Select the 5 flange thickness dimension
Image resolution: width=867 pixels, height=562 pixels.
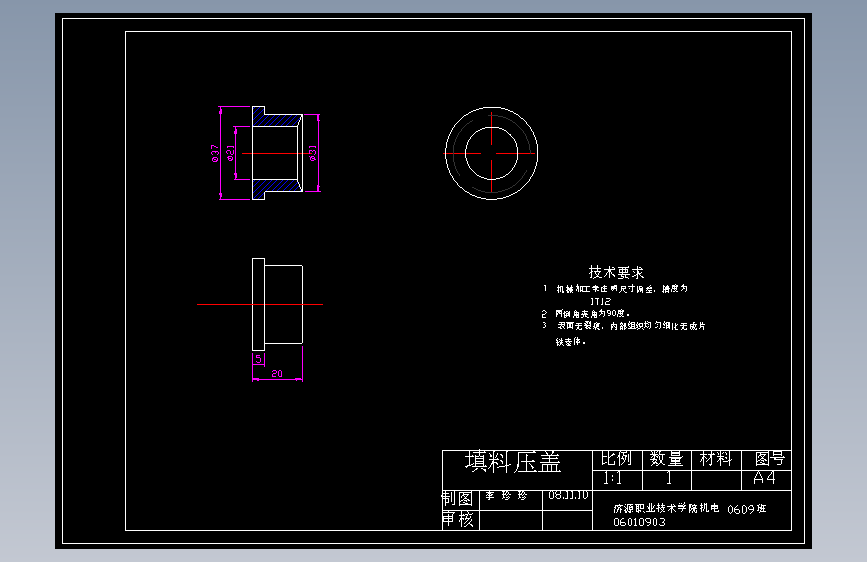[258, 359]
